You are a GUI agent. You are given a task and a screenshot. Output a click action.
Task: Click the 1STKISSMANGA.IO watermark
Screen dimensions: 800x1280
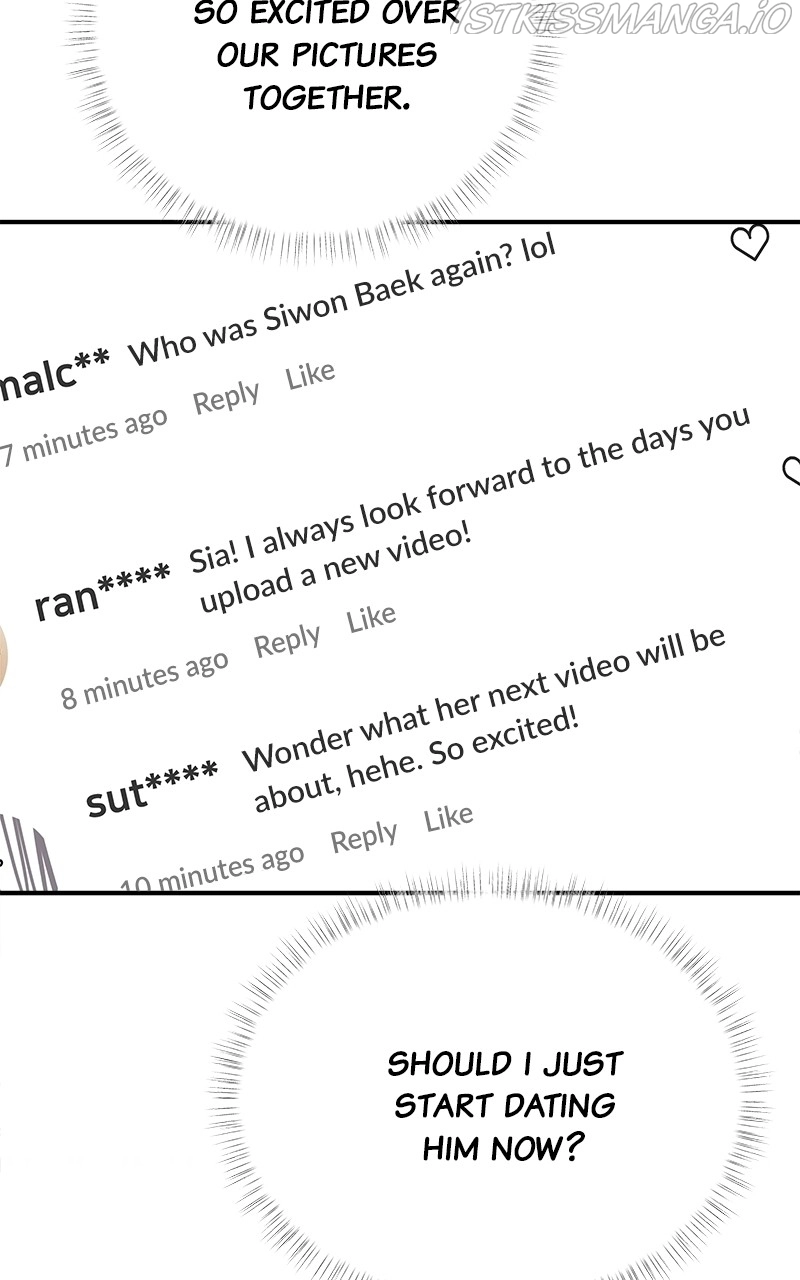point(620,17)
